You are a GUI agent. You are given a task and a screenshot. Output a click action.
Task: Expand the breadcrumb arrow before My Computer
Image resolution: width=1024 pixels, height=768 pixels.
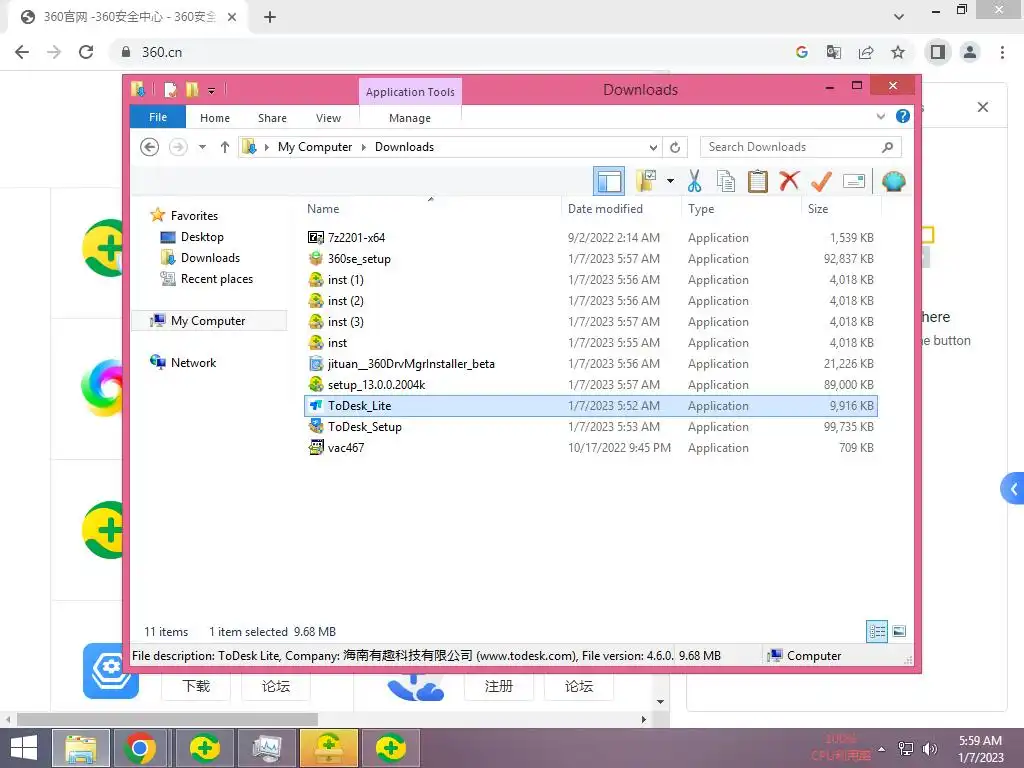pyautogui.click(x=266, y=147)
